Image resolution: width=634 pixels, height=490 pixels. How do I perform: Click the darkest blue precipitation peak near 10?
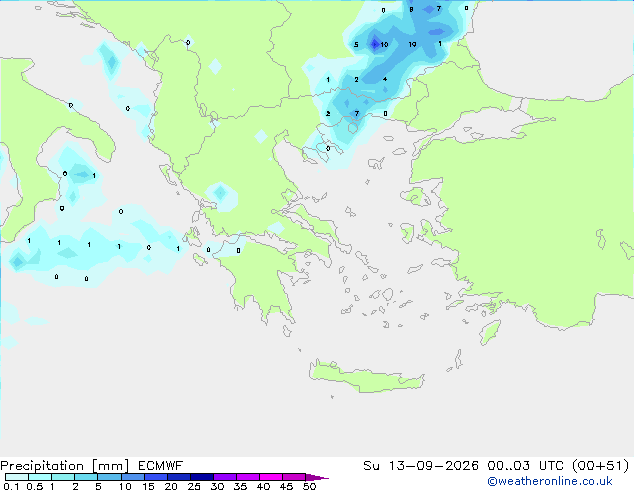(x=375, y=44)
